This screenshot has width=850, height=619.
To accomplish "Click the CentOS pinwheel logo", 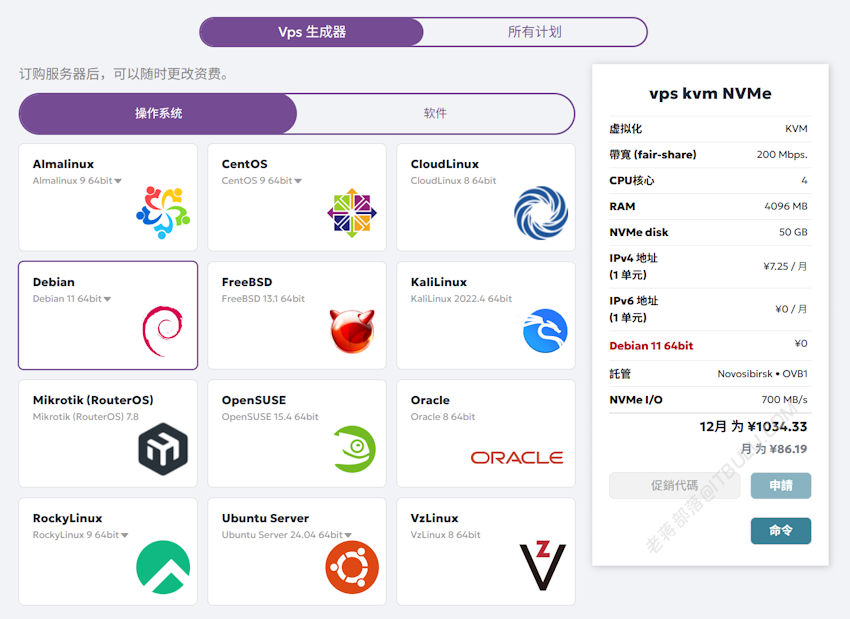I will 352,212.
